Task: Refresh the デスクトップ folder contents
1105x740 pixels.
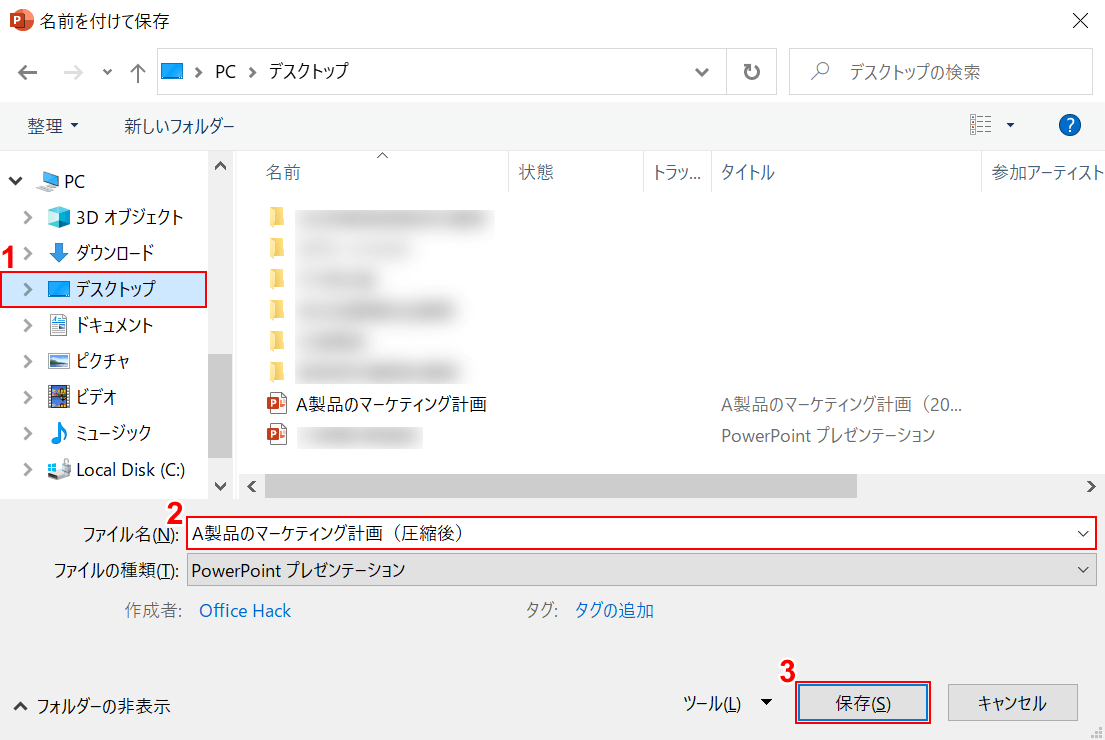Action: pos(751,71)
